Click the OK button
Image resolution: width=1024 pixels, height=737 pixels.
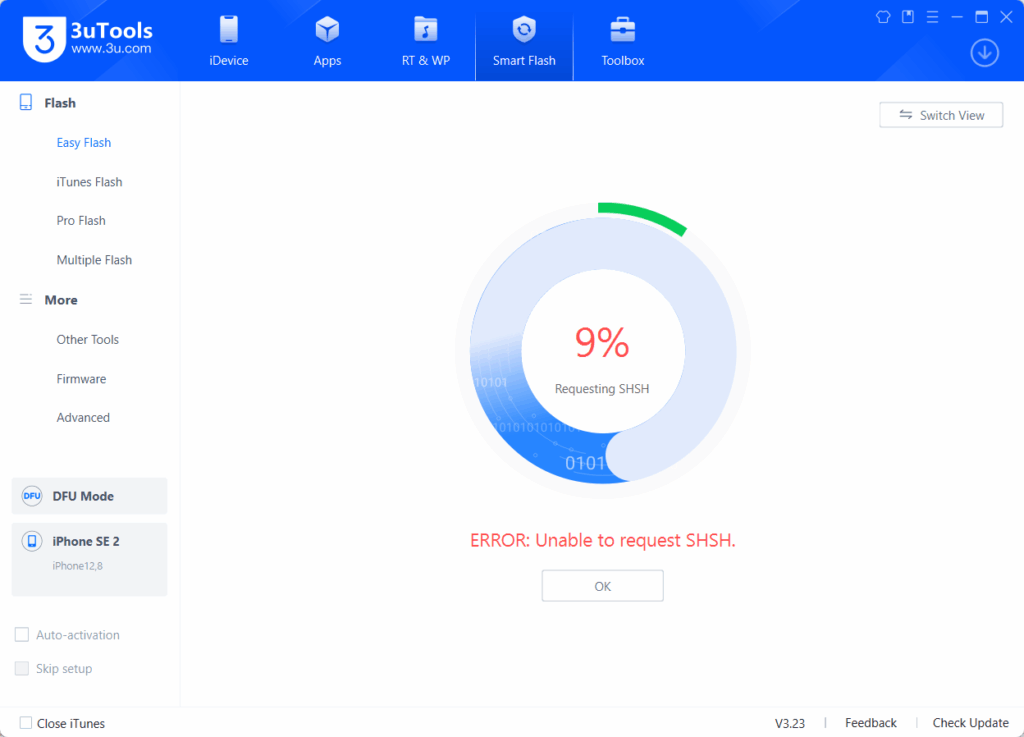602,586
